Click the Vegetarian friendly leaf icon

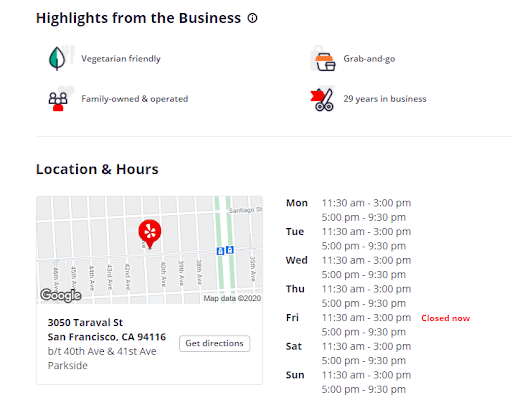pos(59,58)
